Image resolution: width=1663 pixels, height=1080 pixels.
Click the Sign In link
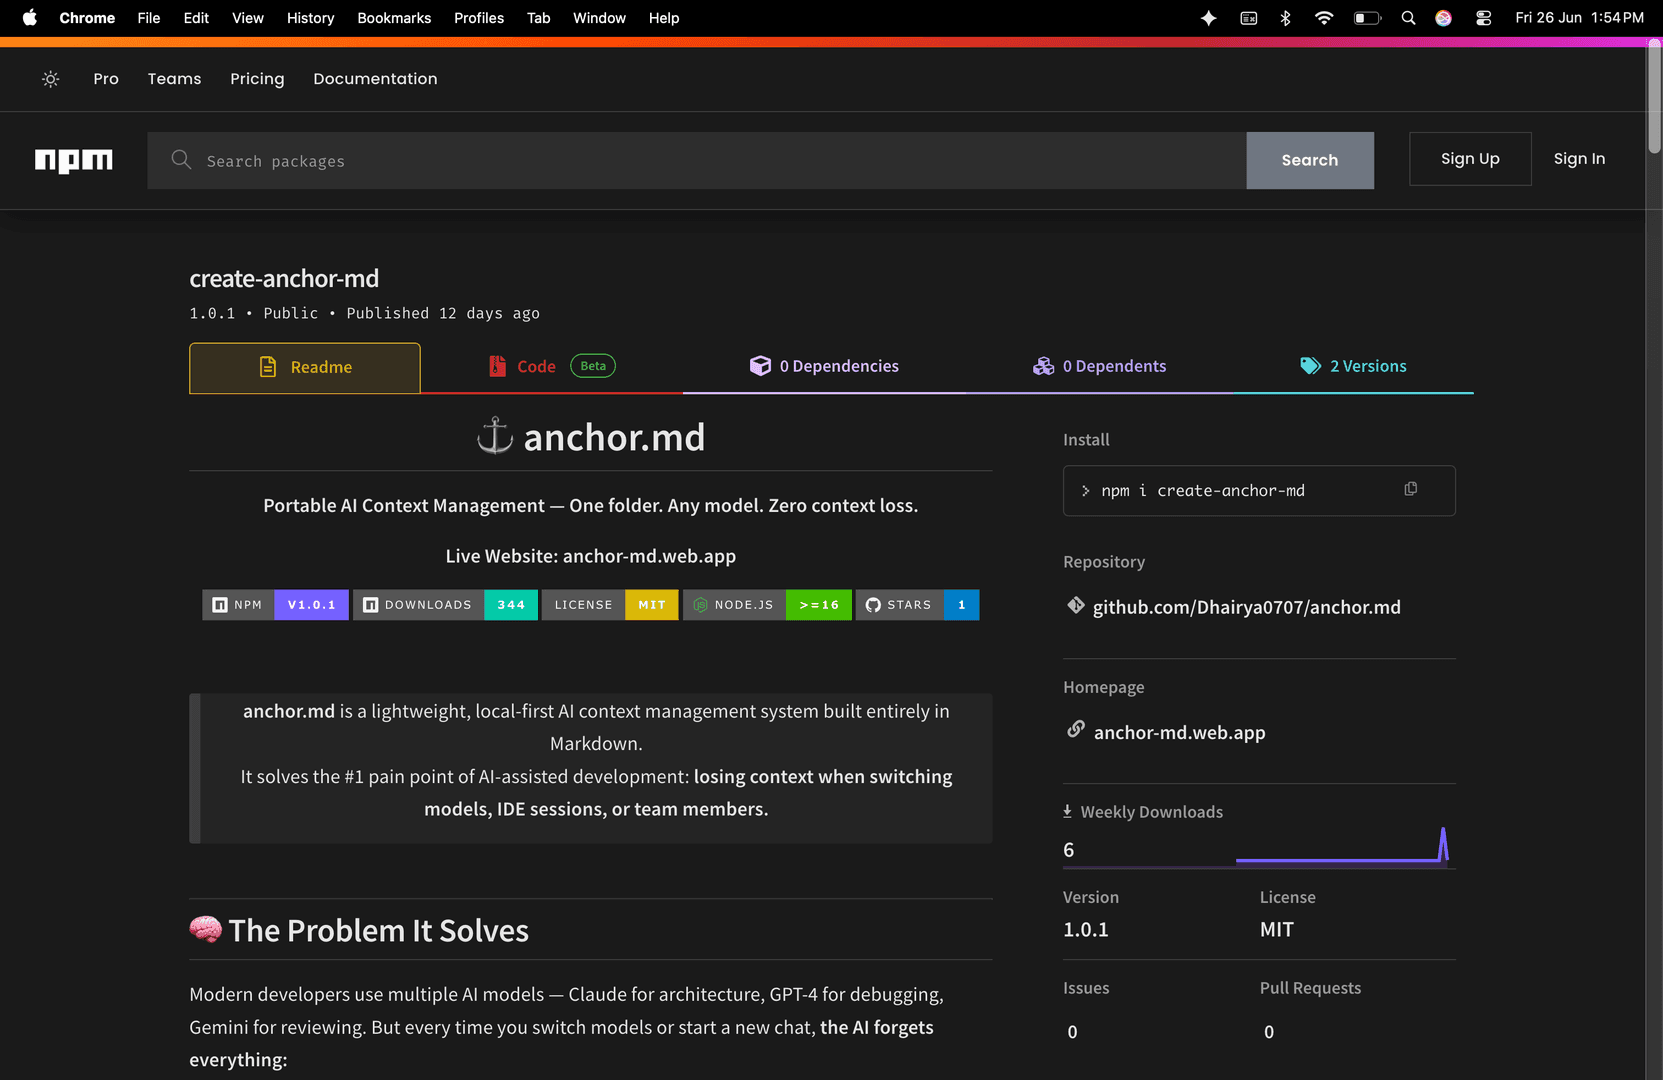pyautogui.click(x=1579, y=159)
